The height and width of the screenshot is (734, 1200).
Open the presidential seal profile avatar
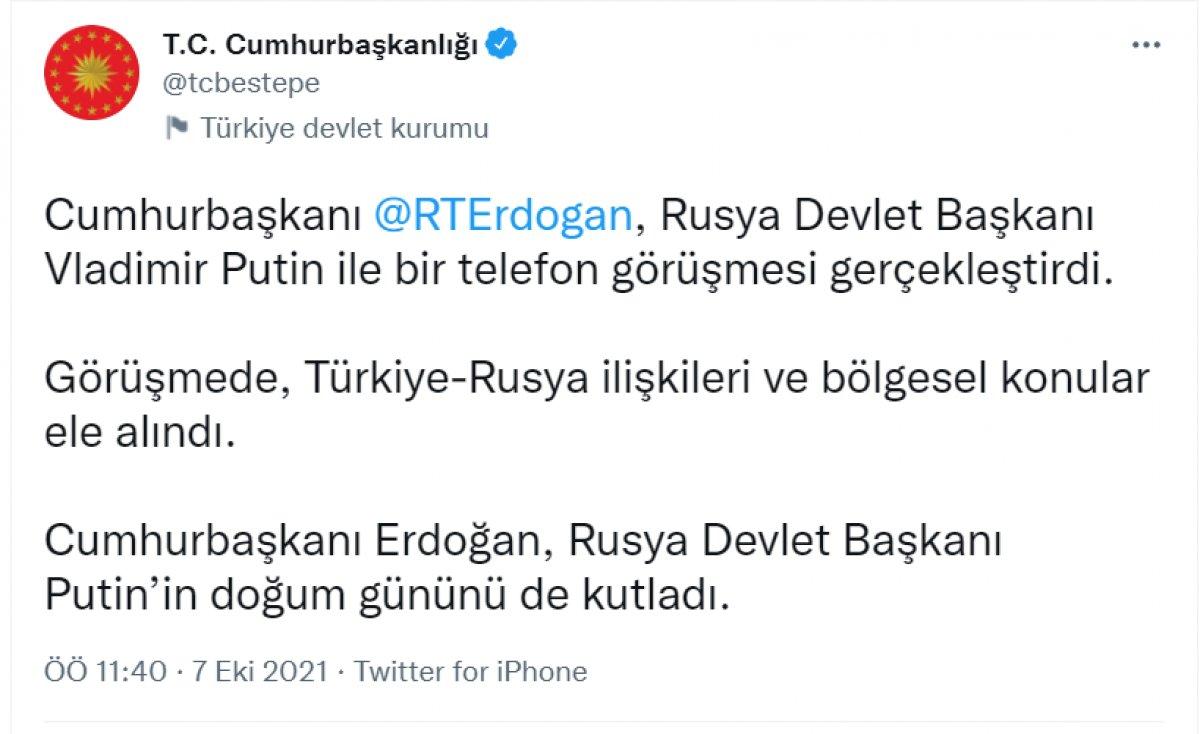[x=95, y=67]
